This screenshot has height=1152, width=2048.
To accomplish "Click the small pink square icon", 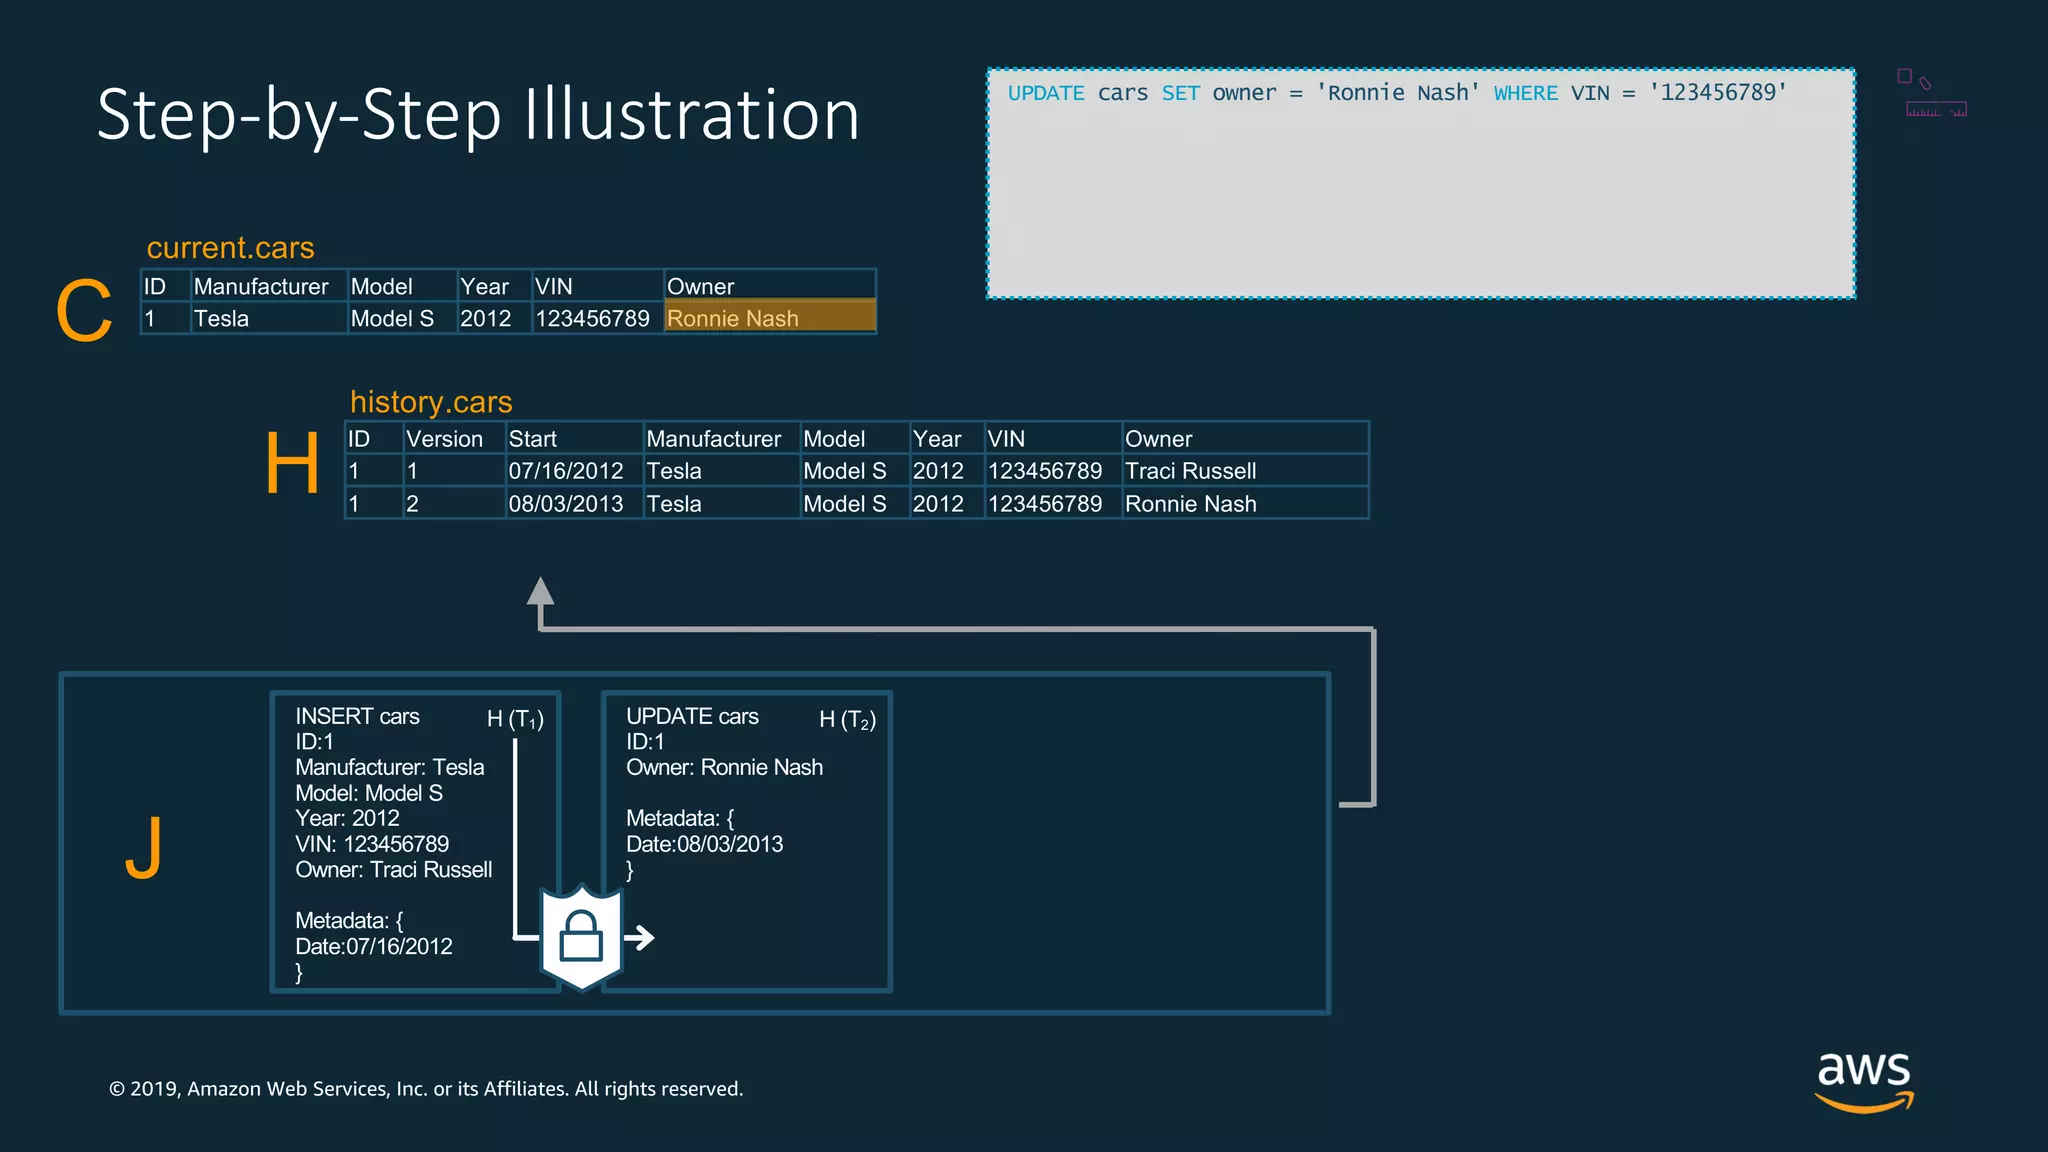I will tap(1904, 76).
